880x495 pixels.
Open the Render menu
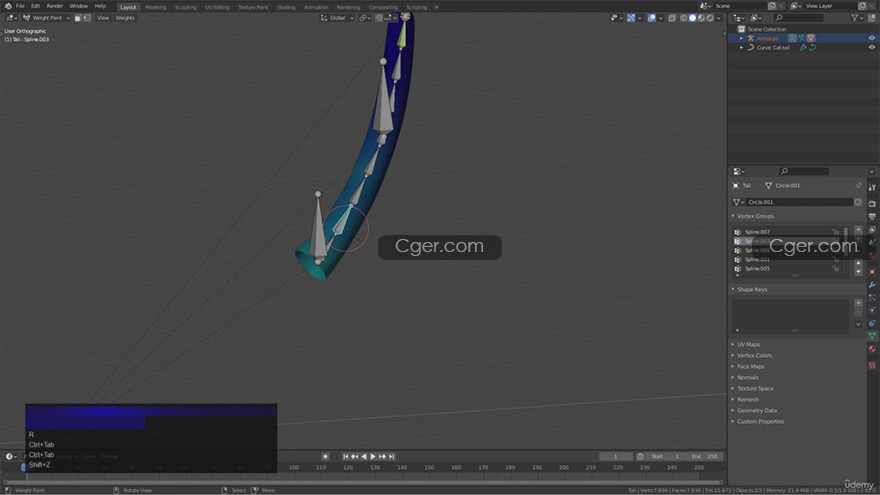click(x=55, y=6)
